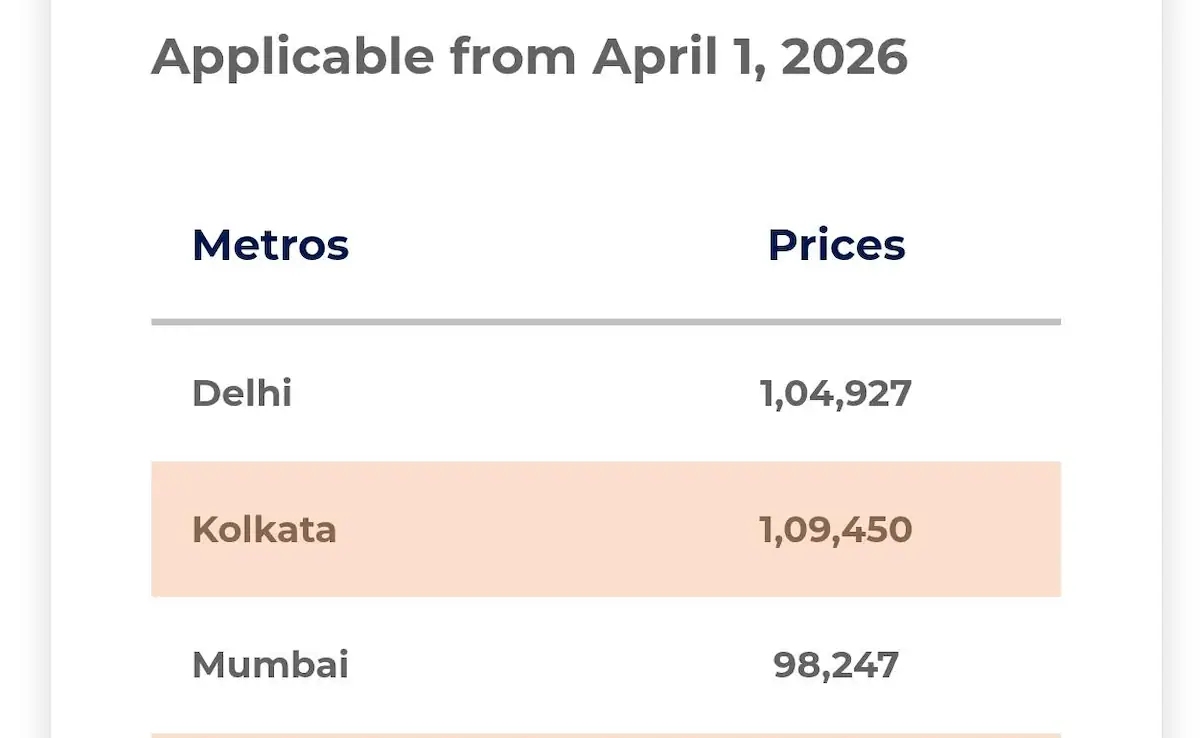Viewport: 1200px width, 738px height.
Task: Click the word "Applicable" in the heading
Action: (292, 57)
